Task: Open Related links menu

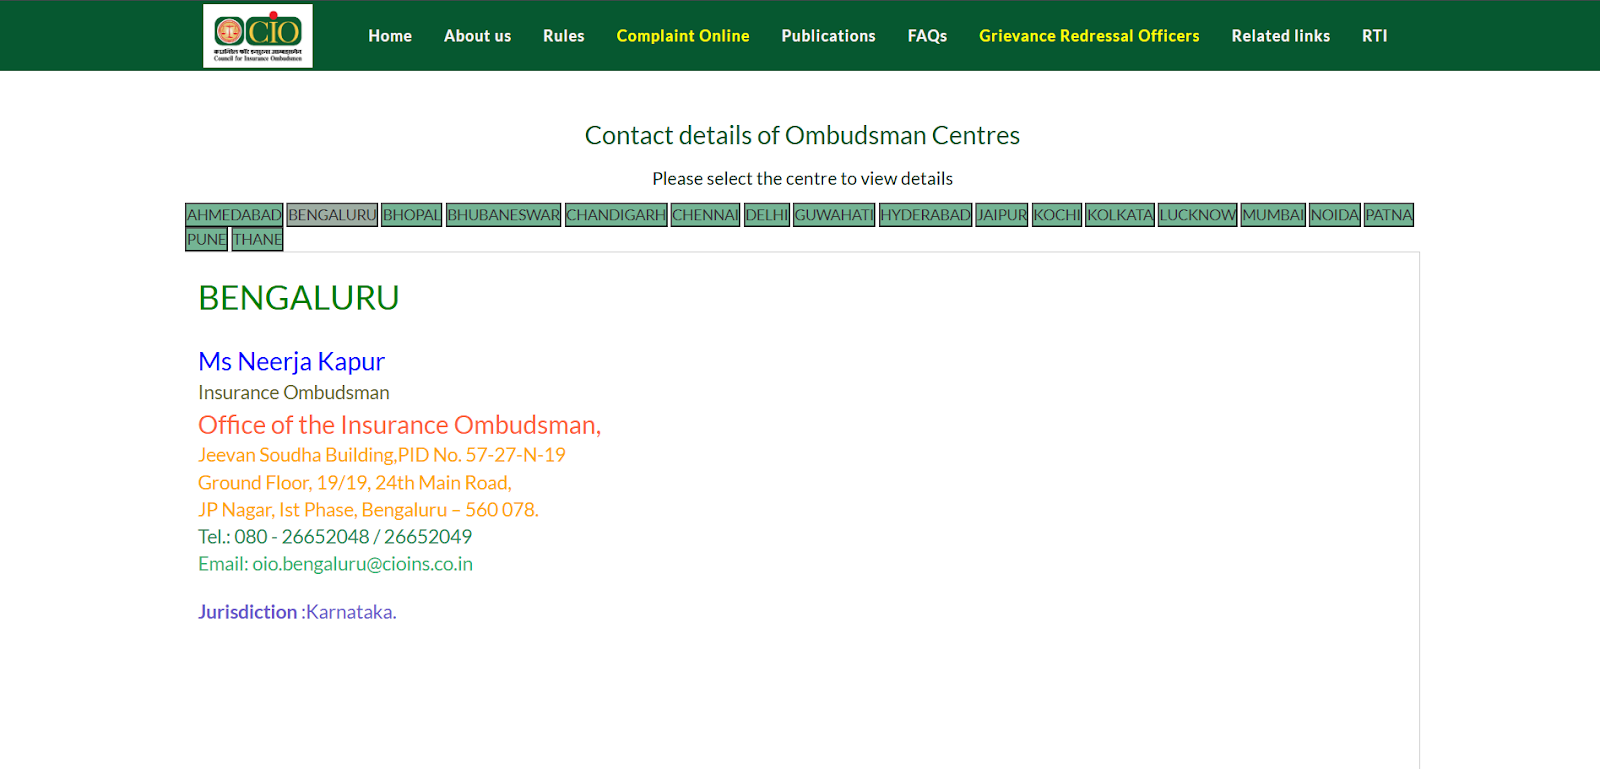Action: pos(1280,36)
